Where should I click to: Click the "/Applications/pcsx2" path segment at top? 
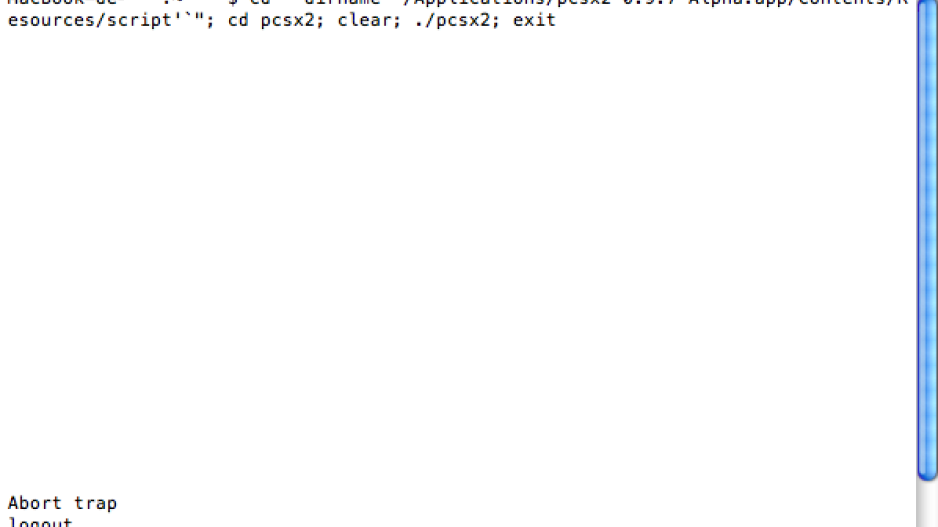508,2
